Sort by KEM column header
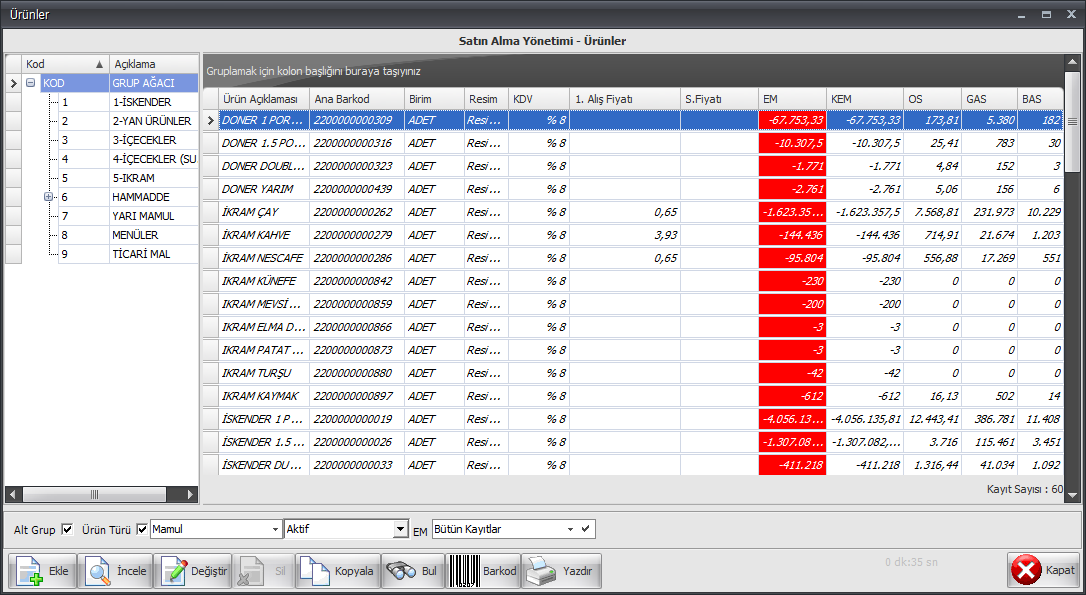The width and height of the screenshot is (1086, 595). (x=864, y=99)
